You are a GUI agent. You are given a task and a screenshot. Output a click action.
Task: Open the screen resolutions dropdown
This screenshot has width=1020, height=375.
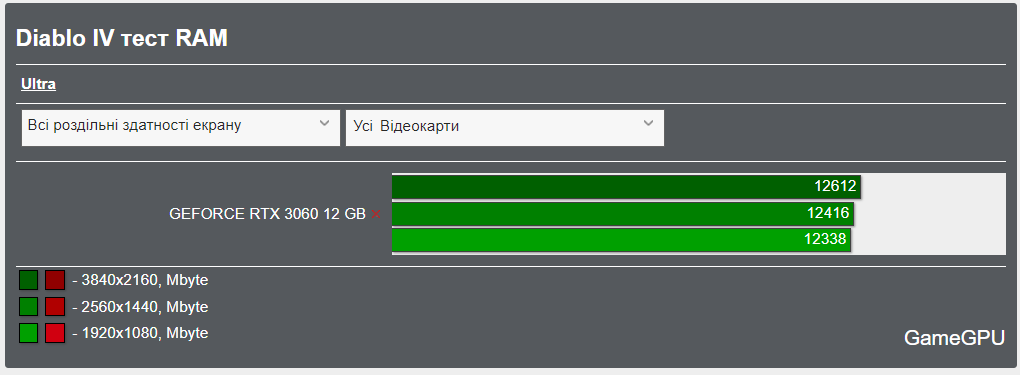point(181,128)
